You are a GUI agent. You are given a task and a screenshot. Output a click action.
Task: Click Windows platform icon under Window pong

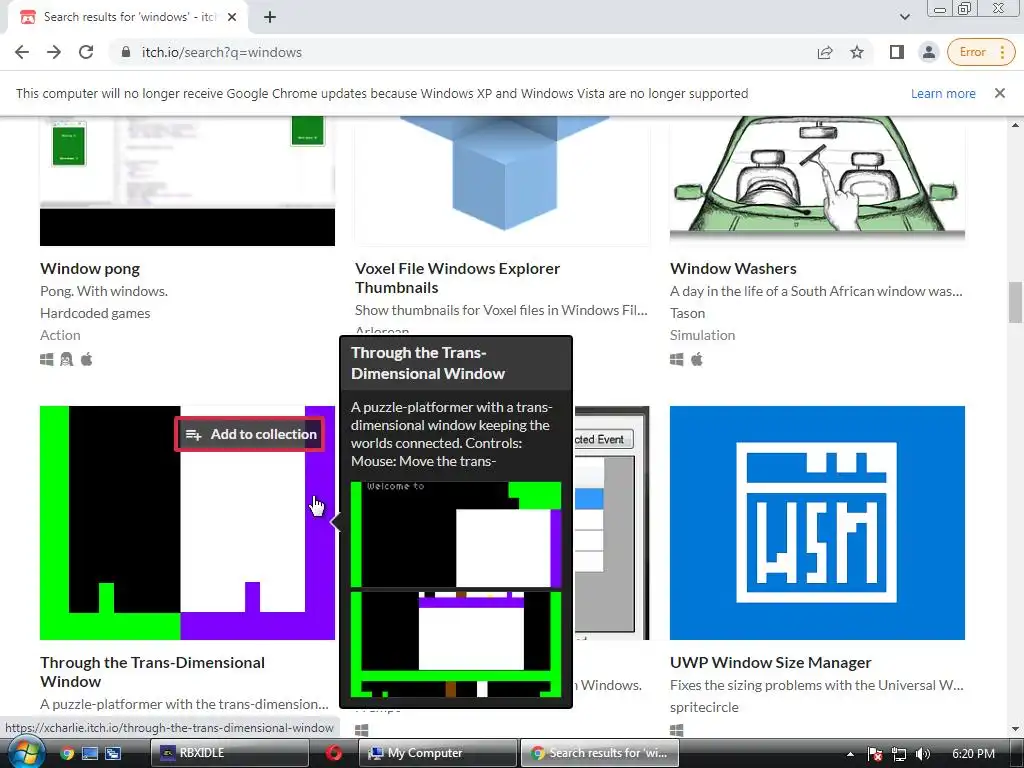click(46, 359)
